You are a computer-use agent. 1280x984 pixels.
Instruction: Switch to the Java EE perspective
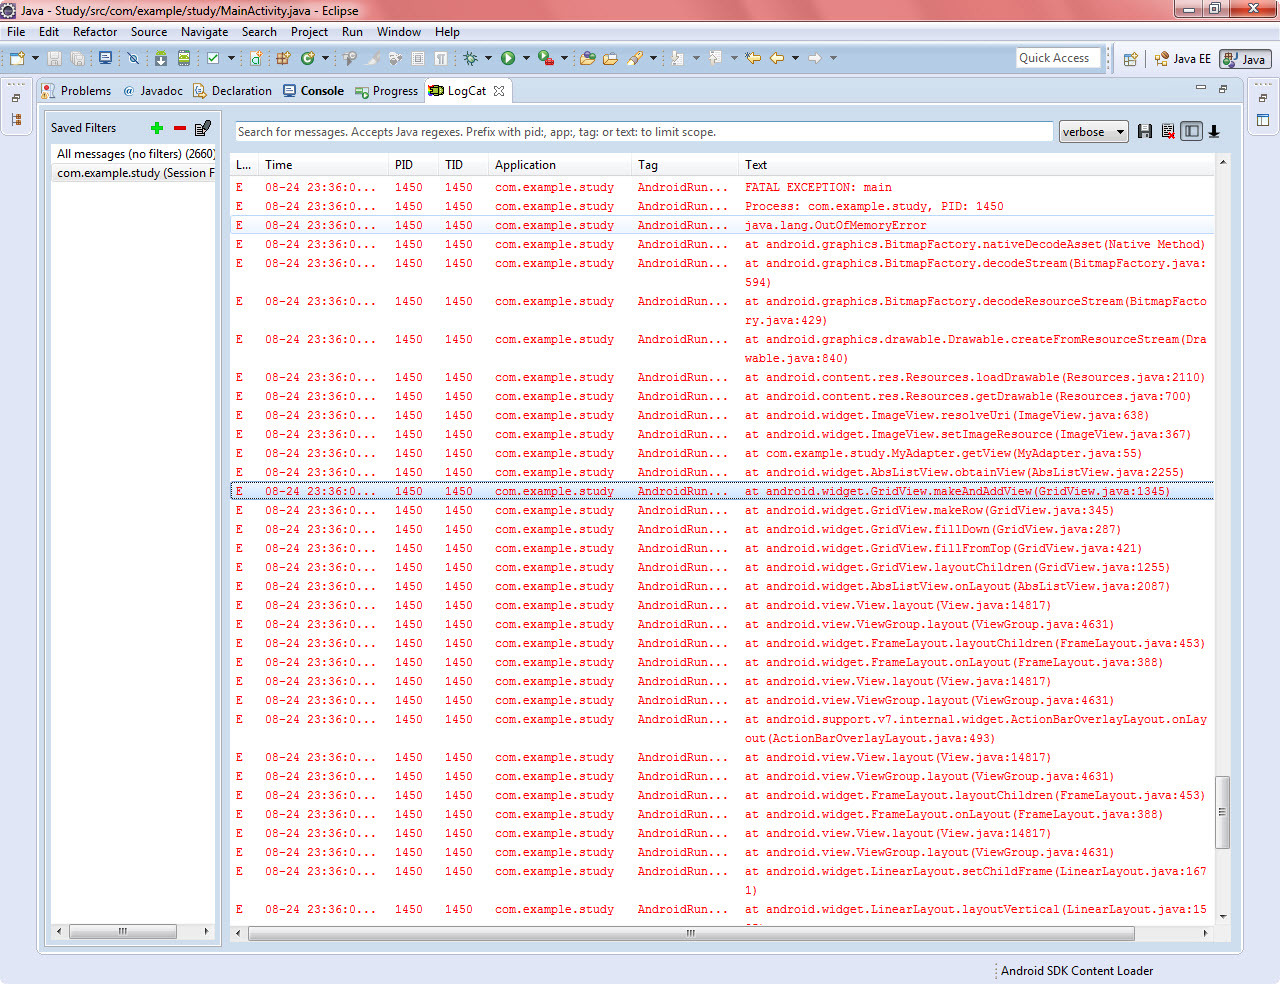tap(1183, 59)
